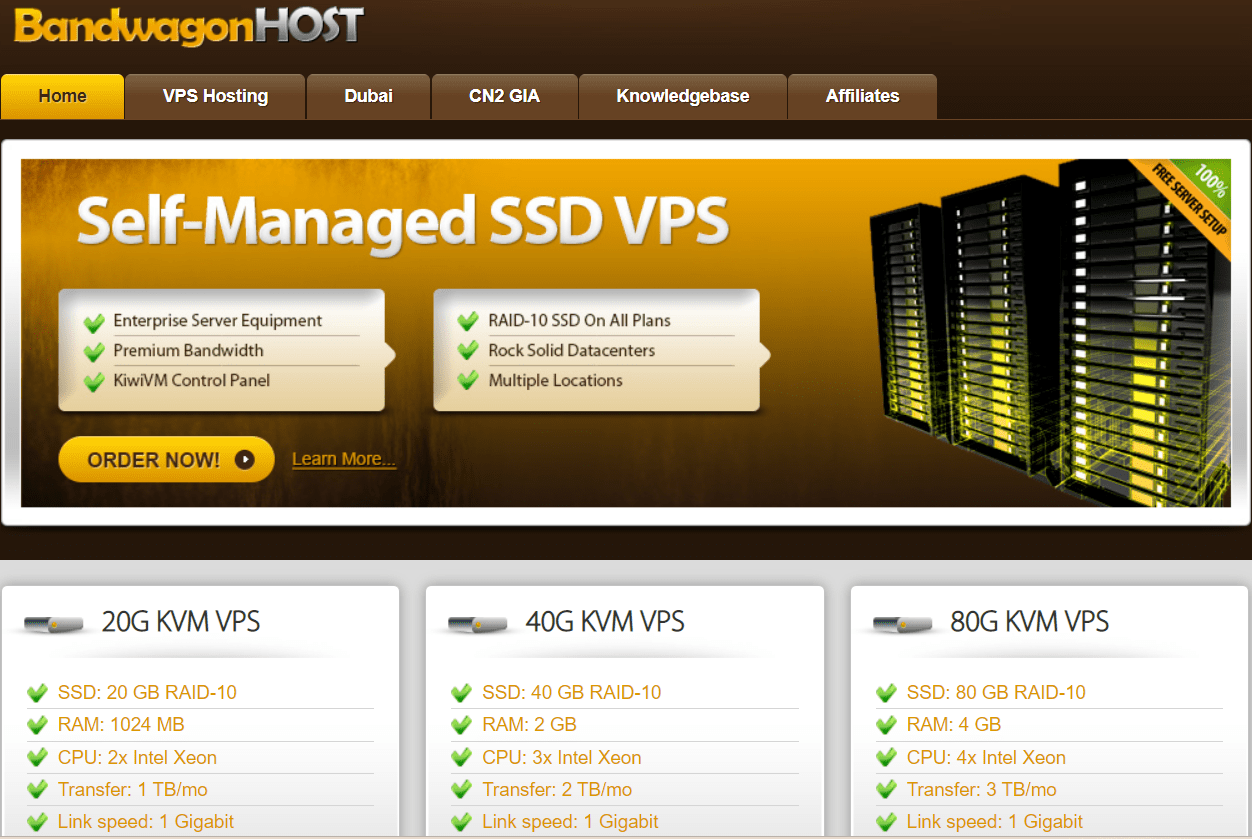Click the checkmark beside RAID-10 SSD On All Plans

pos(468,321)
